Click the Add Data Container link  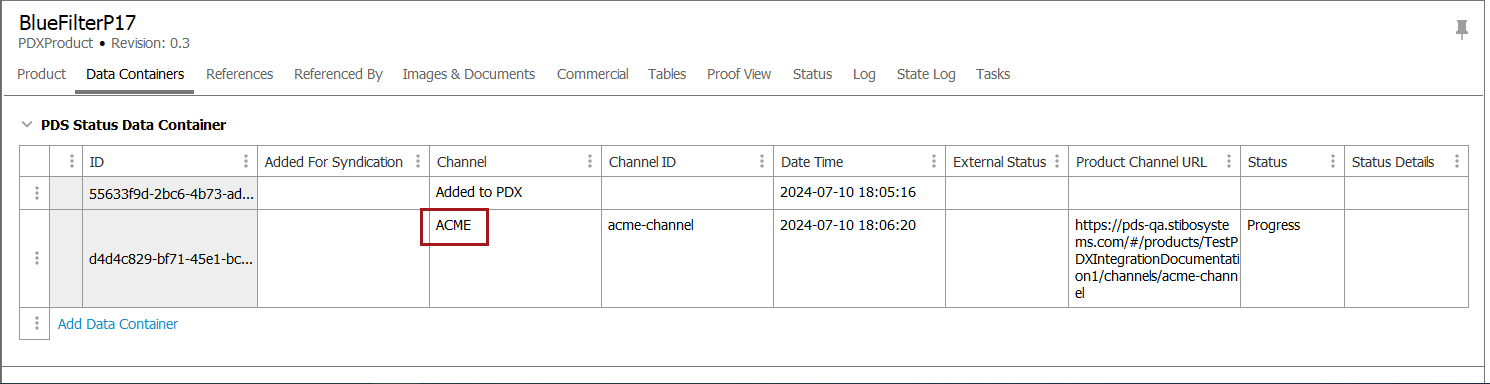118,323
